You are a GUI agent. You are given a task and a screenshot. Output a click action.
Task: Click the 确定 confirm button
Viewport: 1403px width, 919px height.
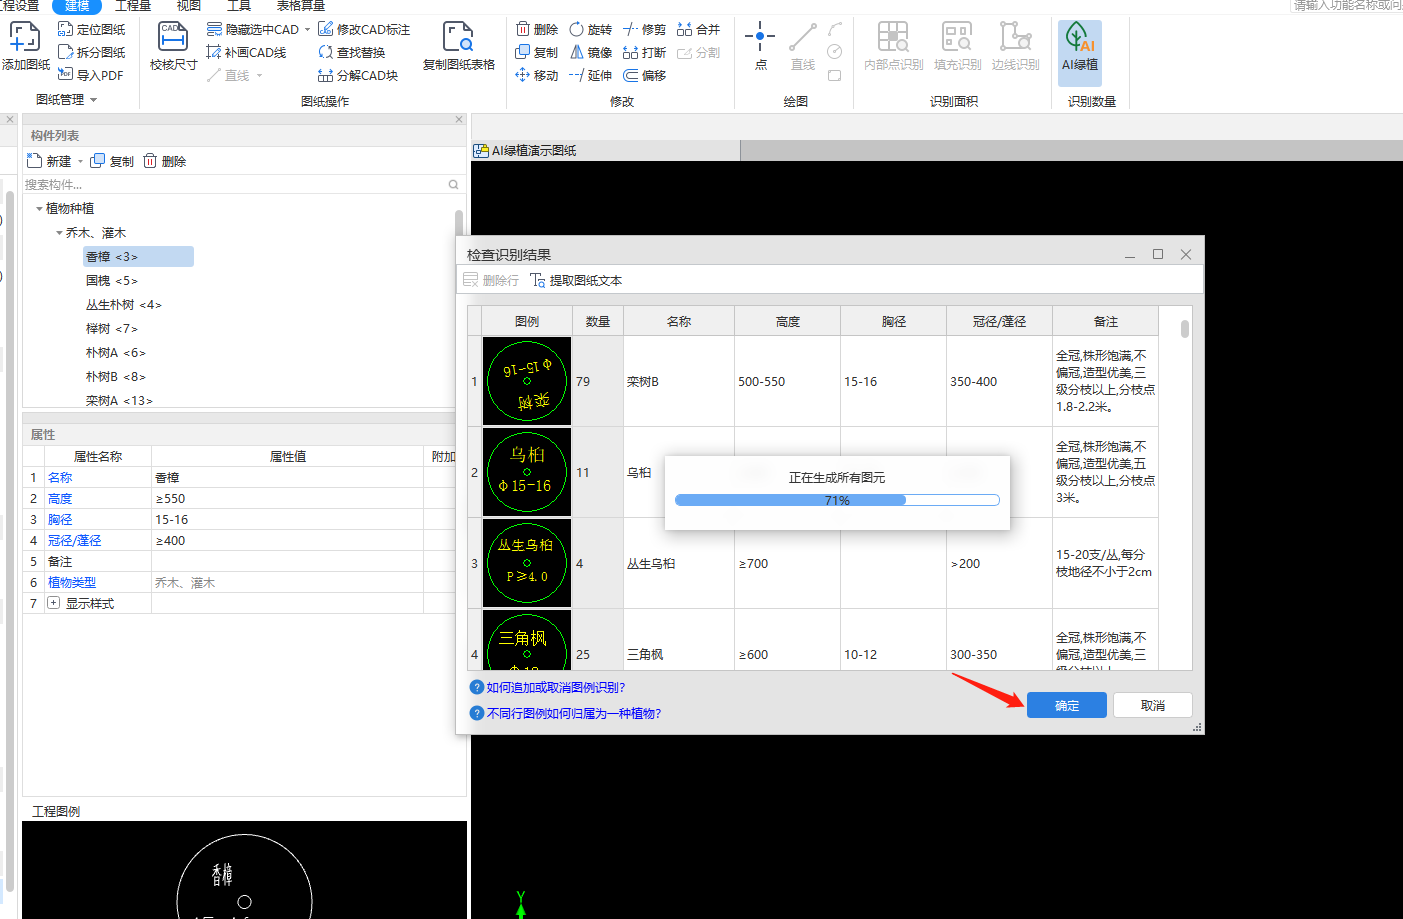(x=1067, y=705)
